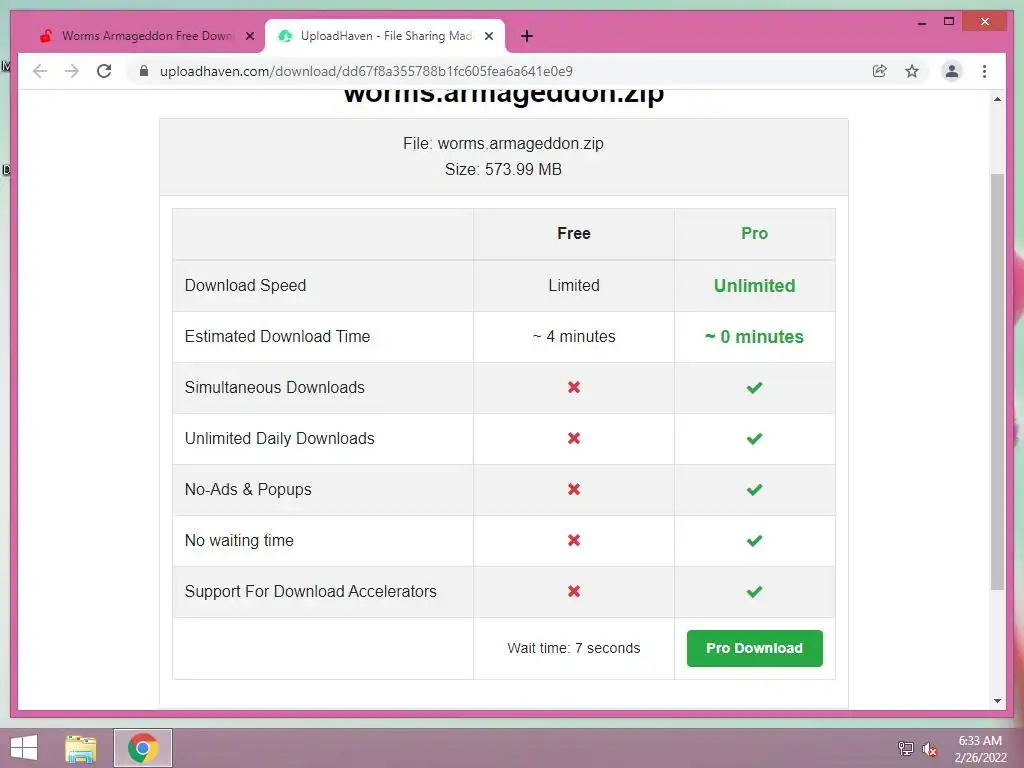Click the Limited speed cell
This screenshot has height=768, width=1024.
coord(573,285)
